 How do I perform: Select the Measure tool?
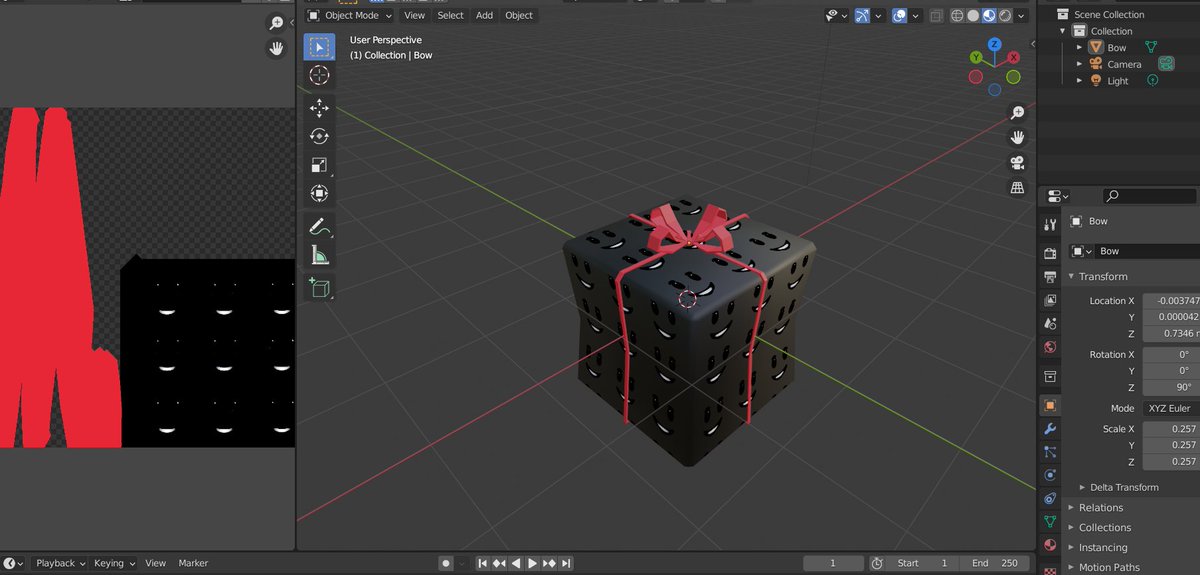pyautogui.click(x=319, y=255)
